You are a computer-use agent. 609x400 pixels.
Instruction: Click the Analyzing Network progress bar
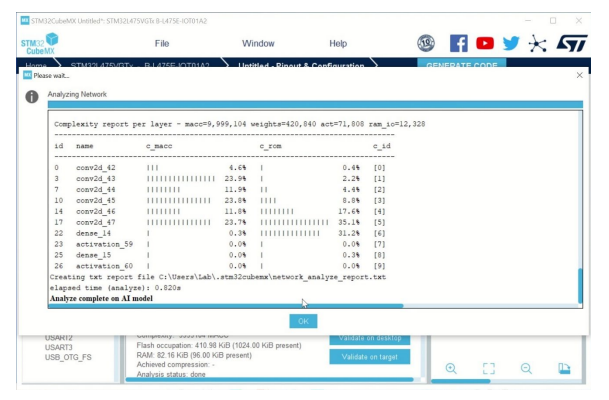coord(315,104)
